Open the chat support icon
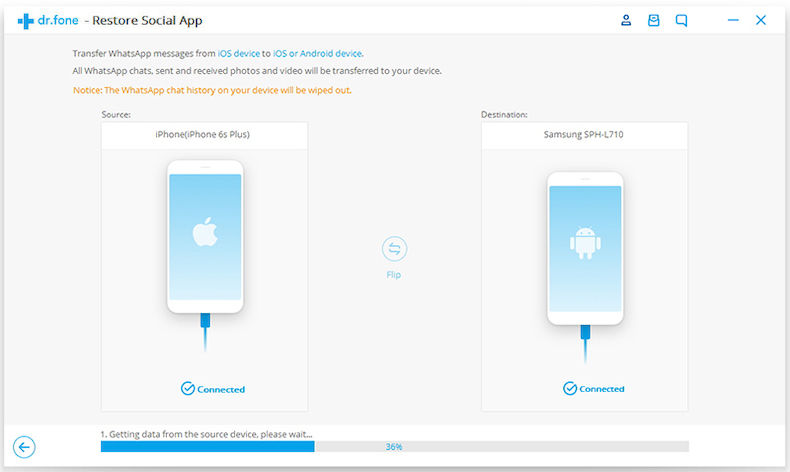The image size is (790, 472). click(681, 20)
